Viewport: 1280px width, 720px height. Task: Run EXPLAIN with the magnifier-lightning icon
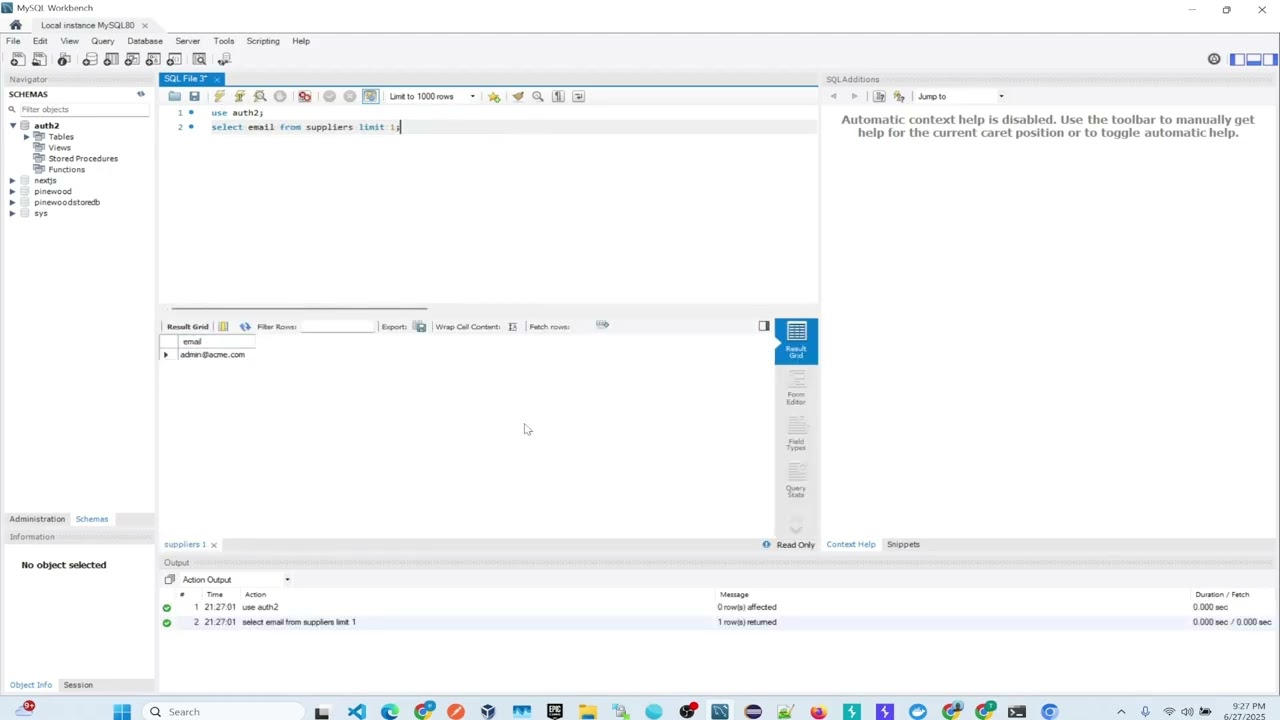[x=260, y=96]
